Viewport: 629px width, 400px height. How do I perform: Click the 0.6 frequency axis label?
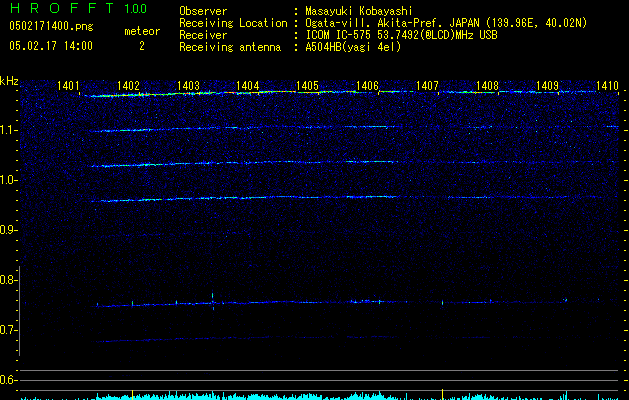coord(8,380)
